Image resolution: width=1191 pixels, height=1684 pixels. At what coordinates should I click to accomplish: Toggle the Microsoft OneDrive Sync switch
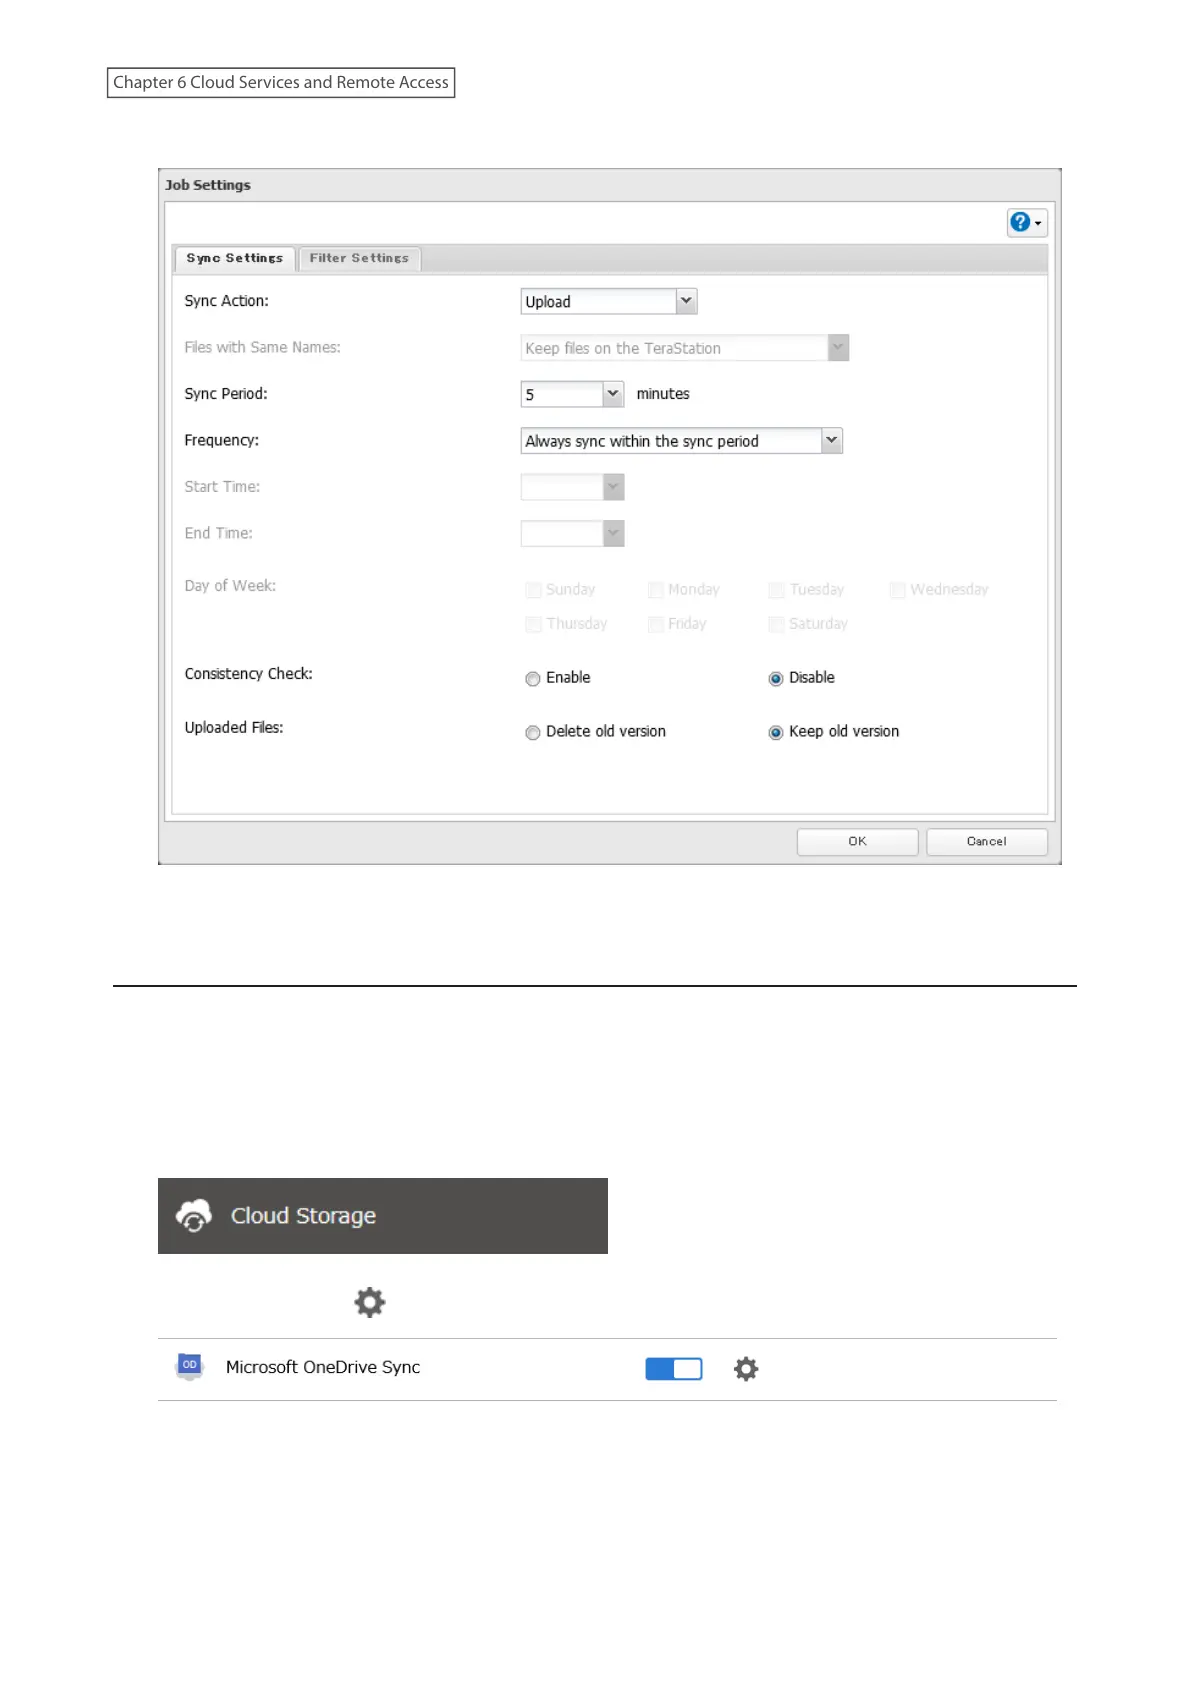tap(674, 1369)
